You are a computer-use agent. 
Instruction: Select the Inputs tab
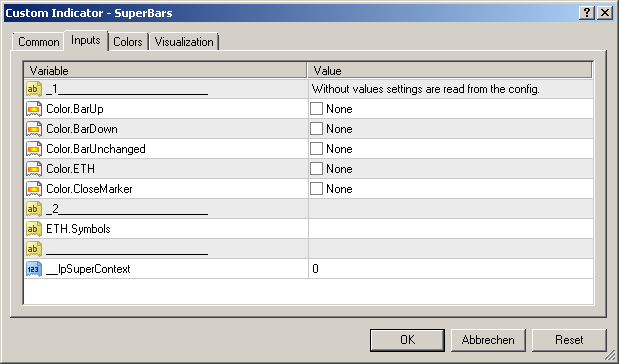point(86,40)
